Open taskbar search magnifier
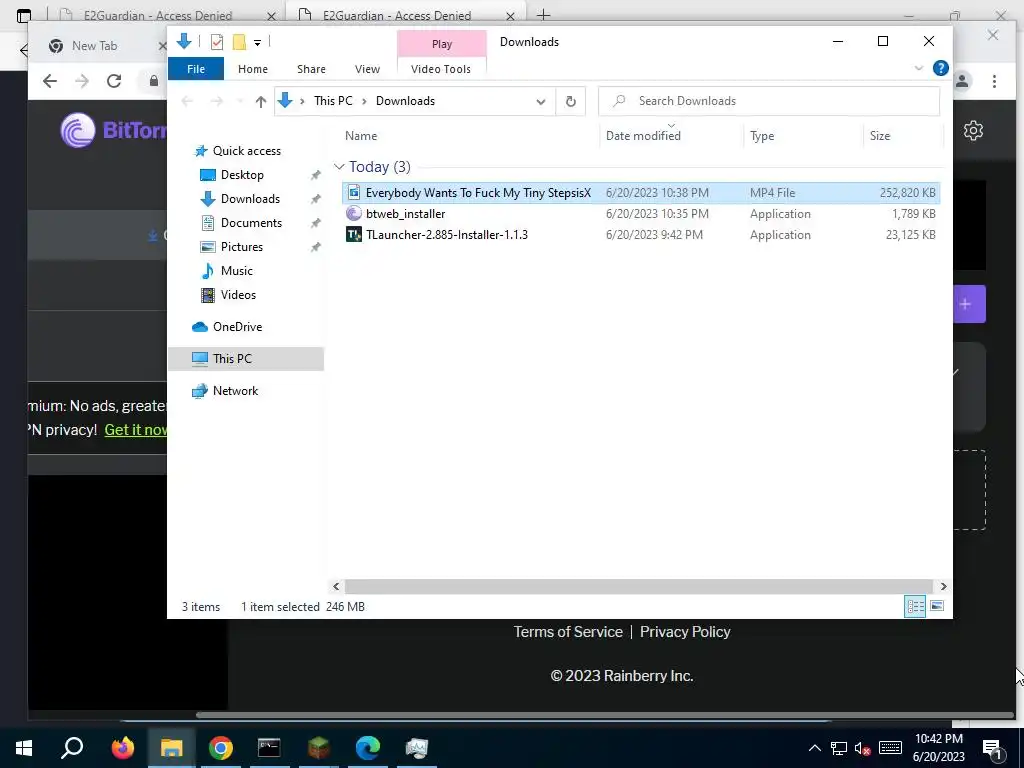 coord(72,748)
